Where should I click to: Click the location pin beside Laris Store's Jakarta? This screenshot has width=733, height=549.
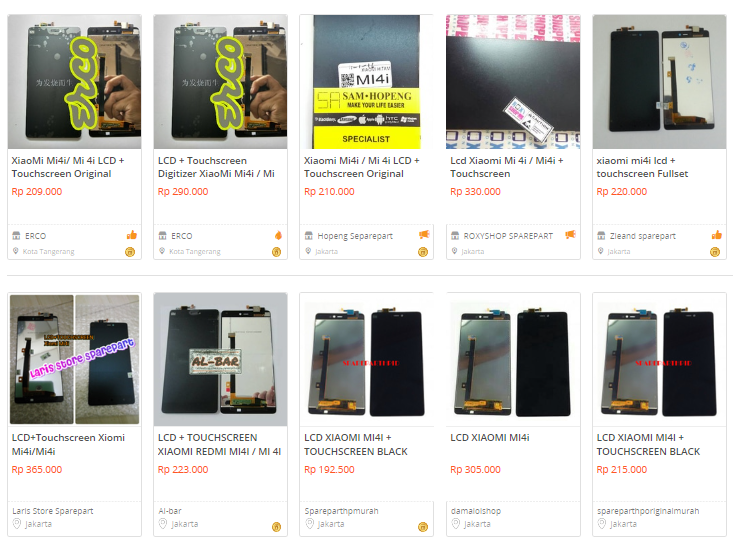pyautogui.click(x=17, y=524)
